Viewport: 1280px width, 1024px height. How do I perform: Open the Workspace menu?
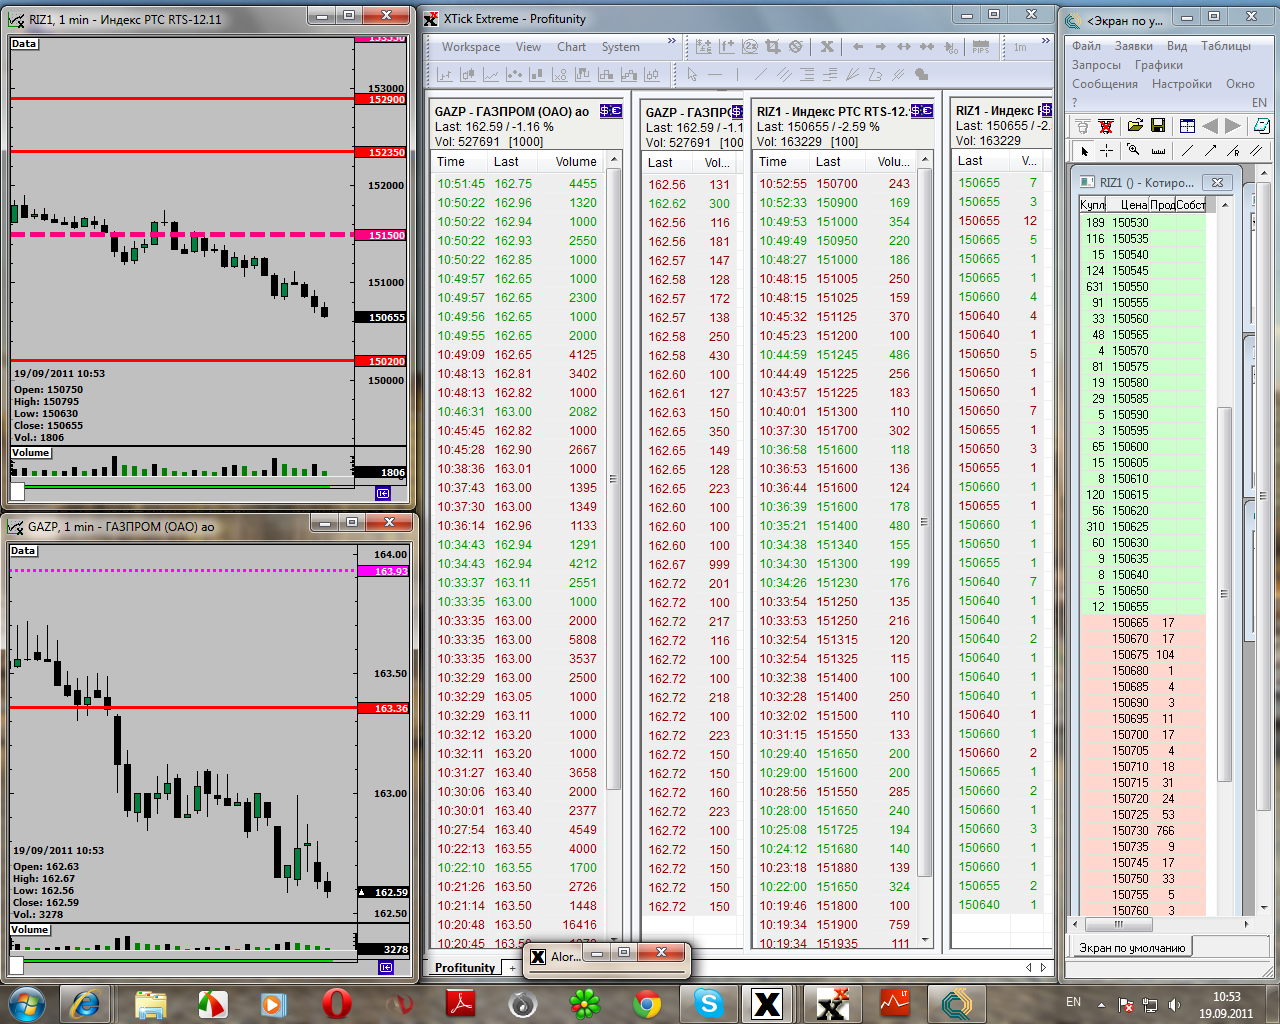pos(471,47)
